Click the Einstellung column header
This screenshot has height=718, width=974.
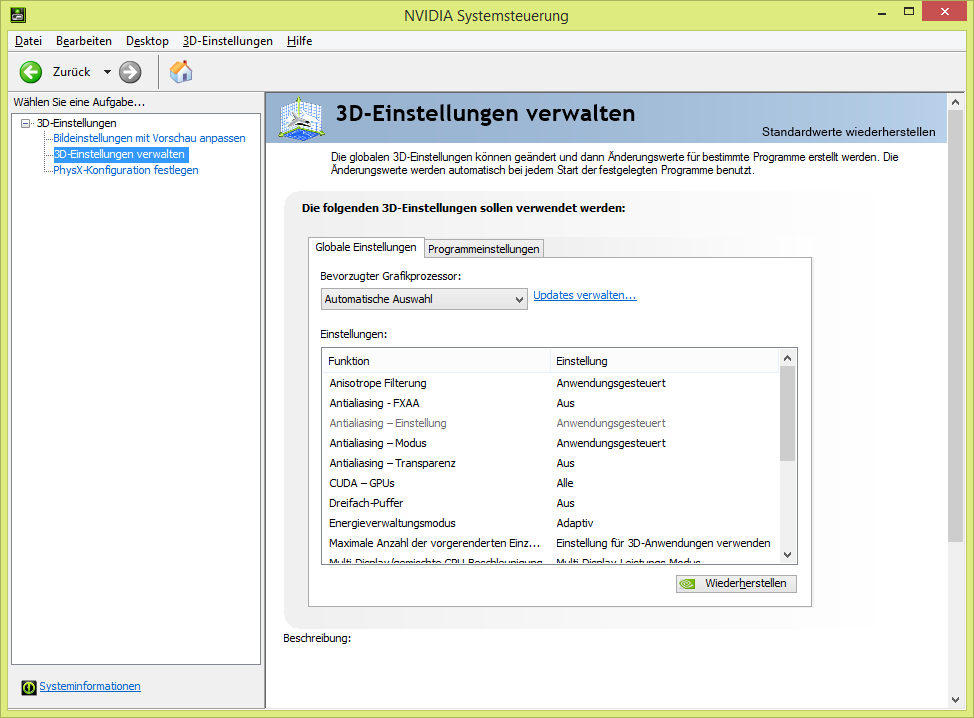[664, 361]
